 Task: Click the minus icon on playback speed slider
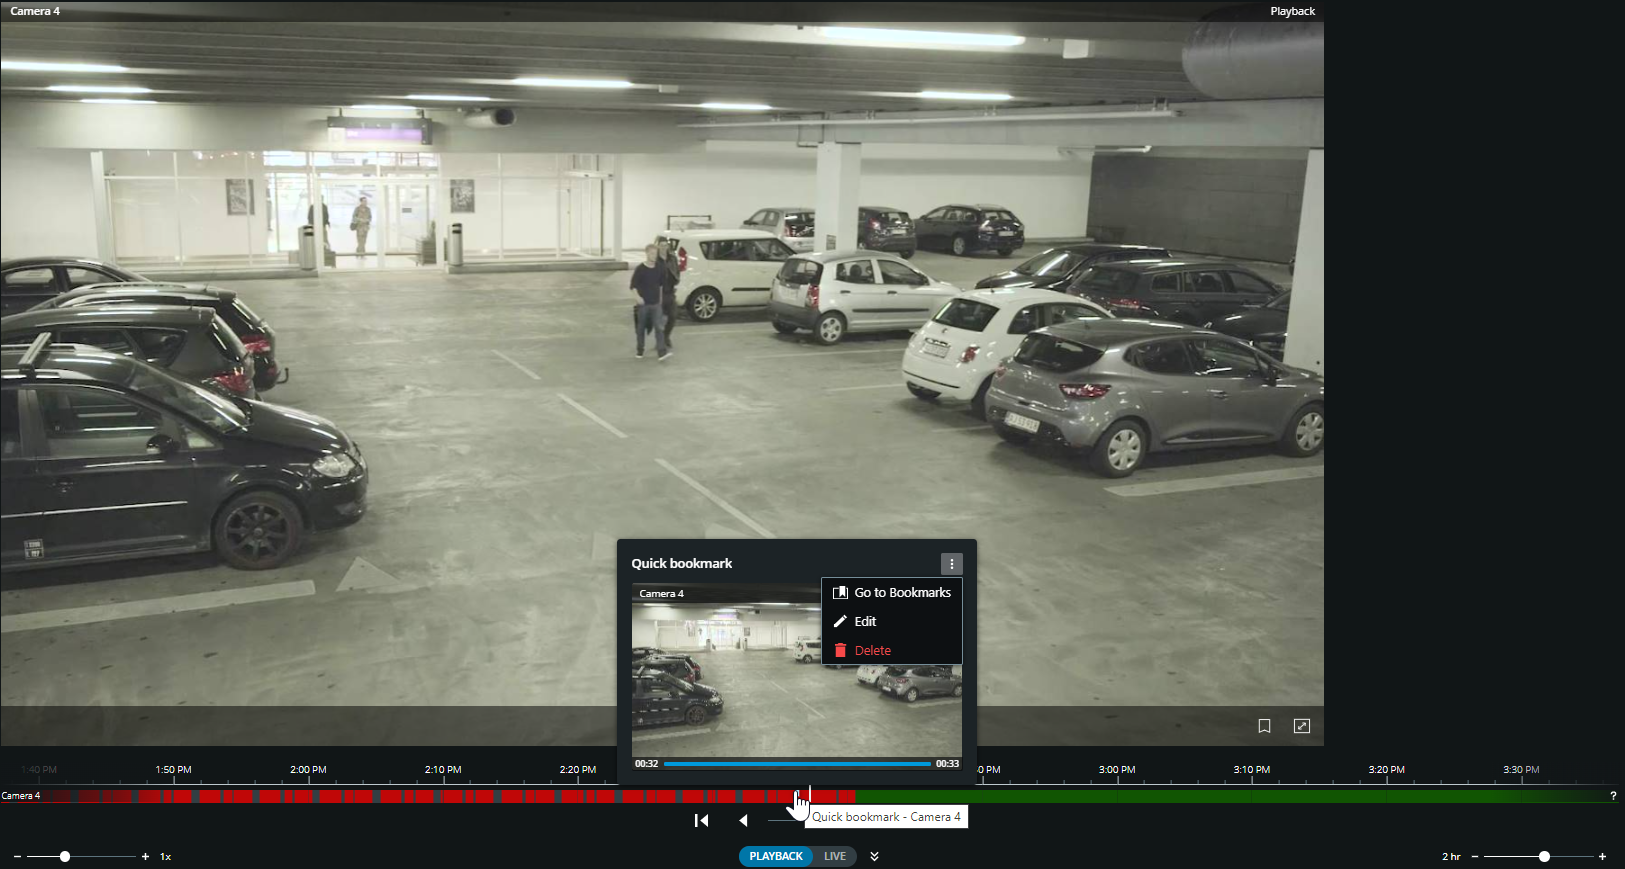17,857
